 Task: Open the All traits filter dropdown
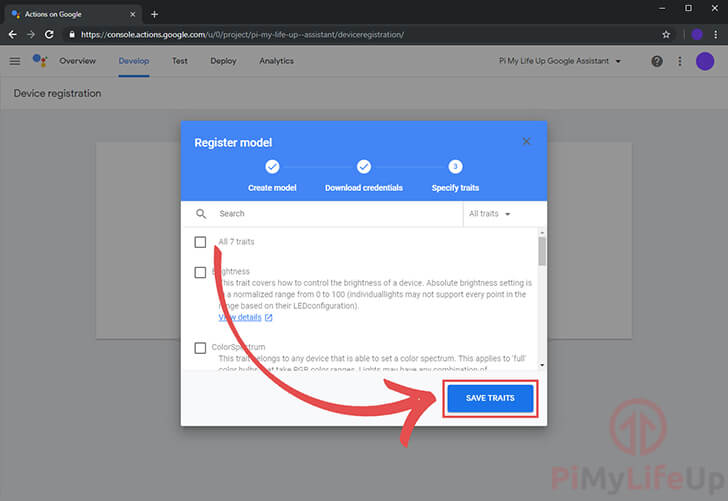coord(489,214)
